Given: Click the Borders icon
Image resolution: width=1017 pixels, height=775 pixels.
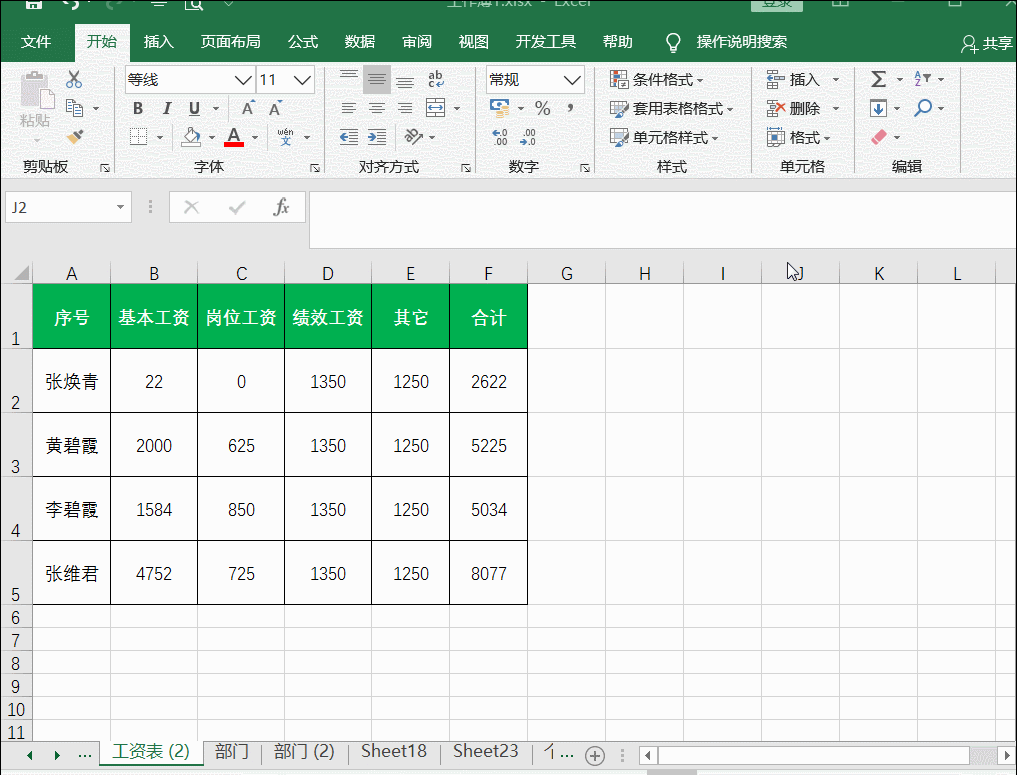Looking at the screenshot, I should coord(138,137).
